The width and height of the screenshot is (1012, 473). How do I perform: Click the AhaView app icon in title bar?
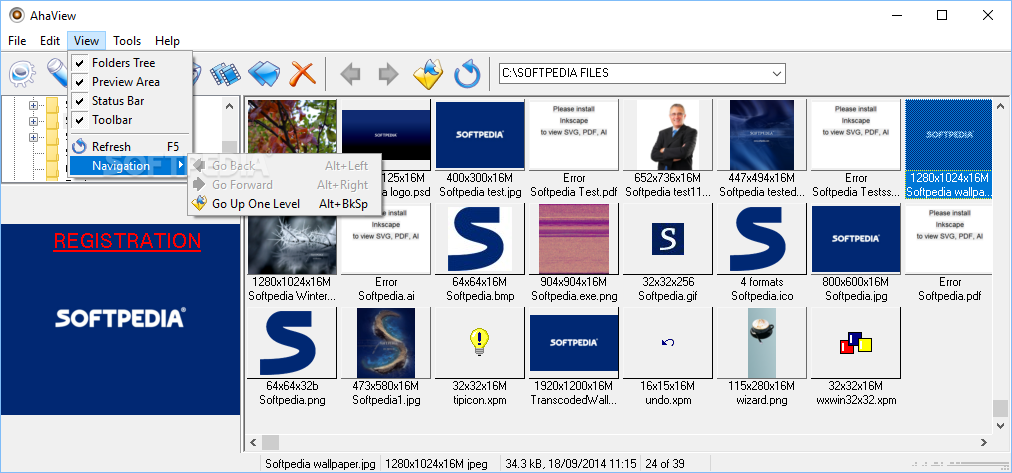tap(18, 15)
